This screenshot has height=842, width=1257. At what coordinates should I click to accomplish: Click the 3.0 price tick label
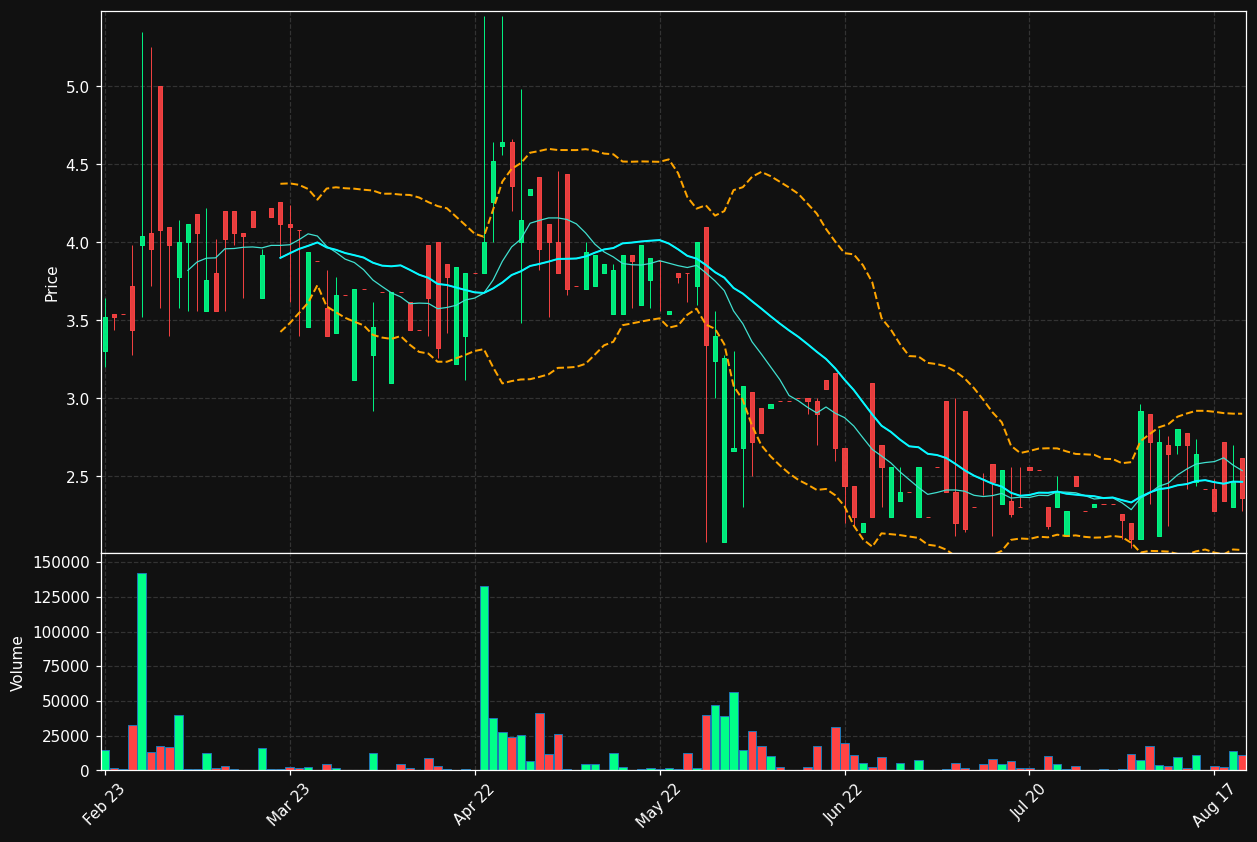[79, 399]
